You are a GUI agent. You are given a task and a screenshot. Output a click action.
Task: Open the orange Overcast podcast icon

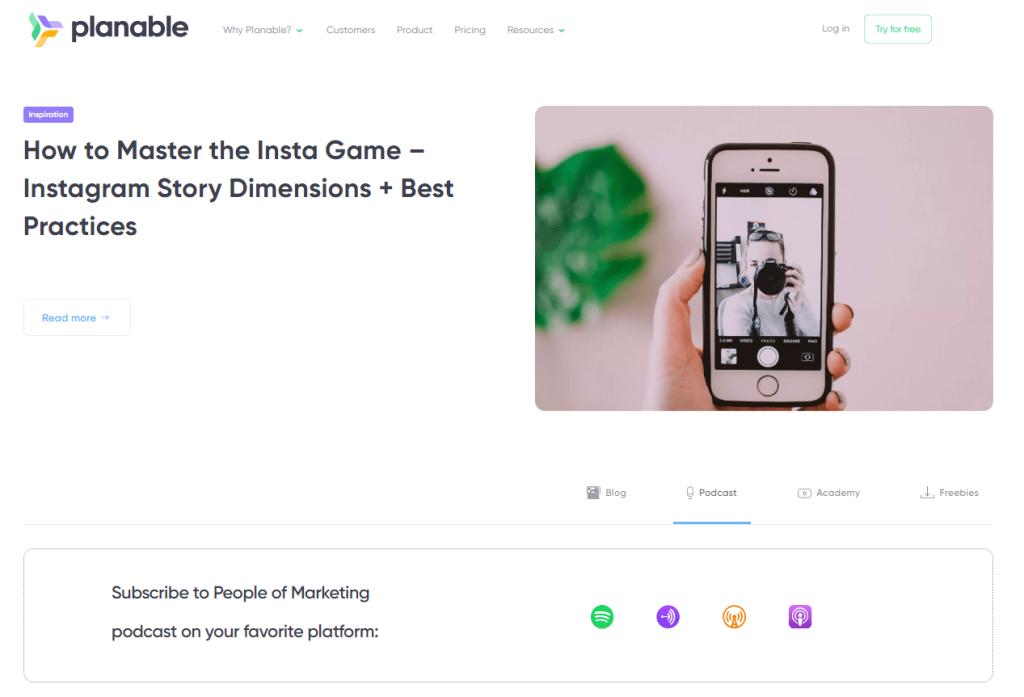(x=734, y=617)
